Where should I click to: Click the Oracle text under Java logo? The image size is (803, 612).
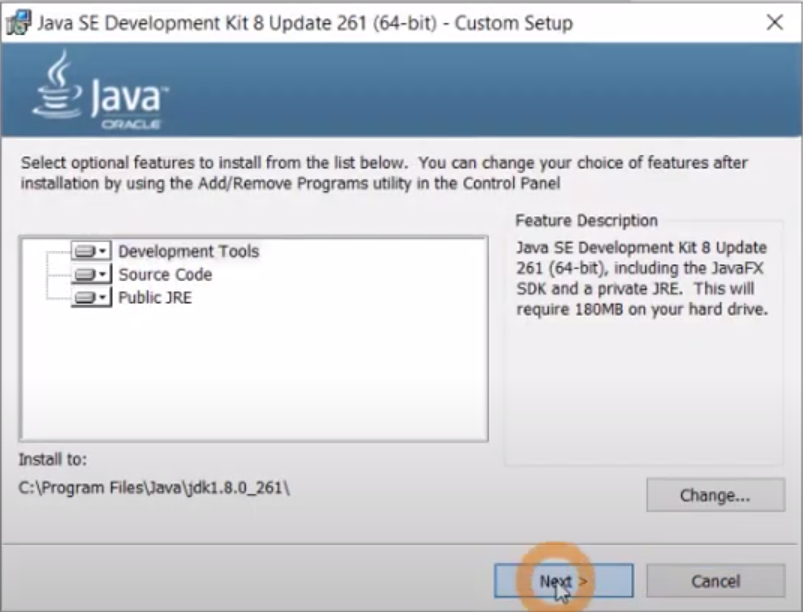131,124
